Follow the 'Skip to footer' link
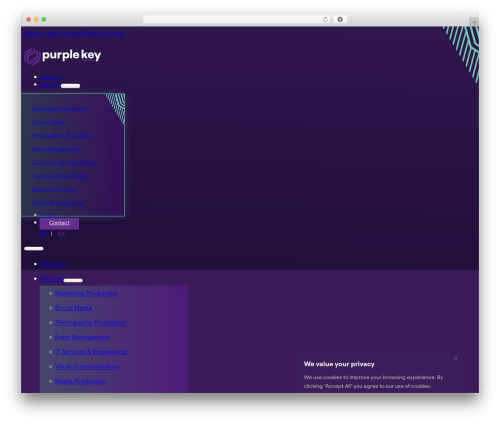 [105, 33]
